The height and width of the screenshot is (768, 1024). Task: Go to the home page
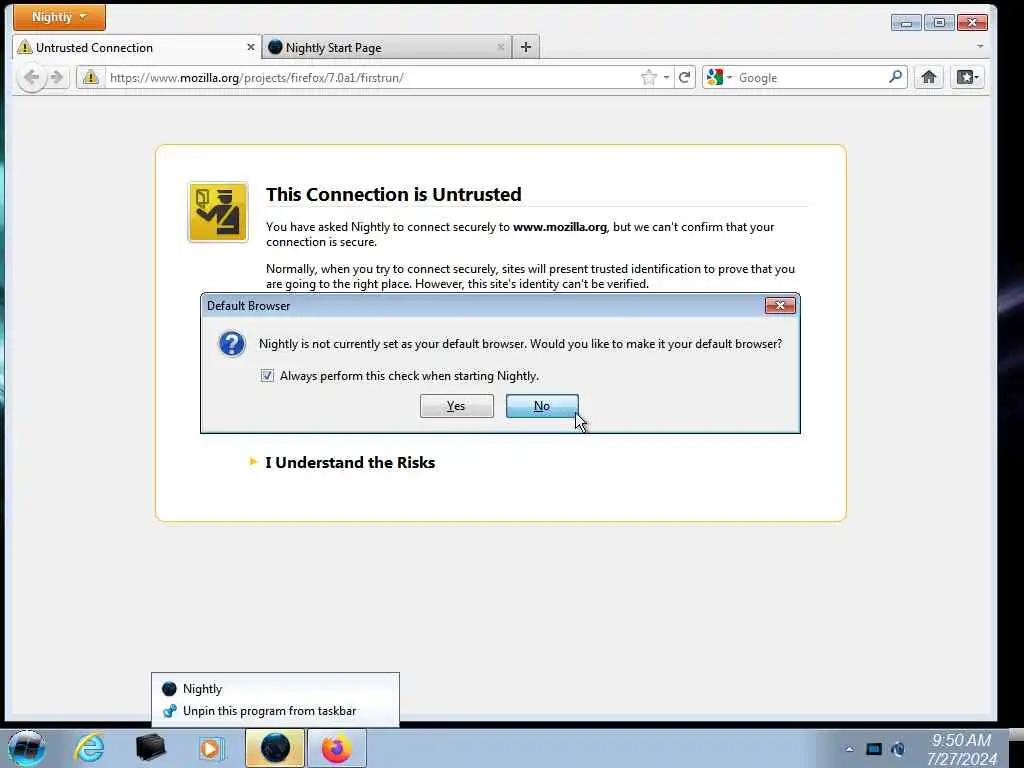point(929,78)
